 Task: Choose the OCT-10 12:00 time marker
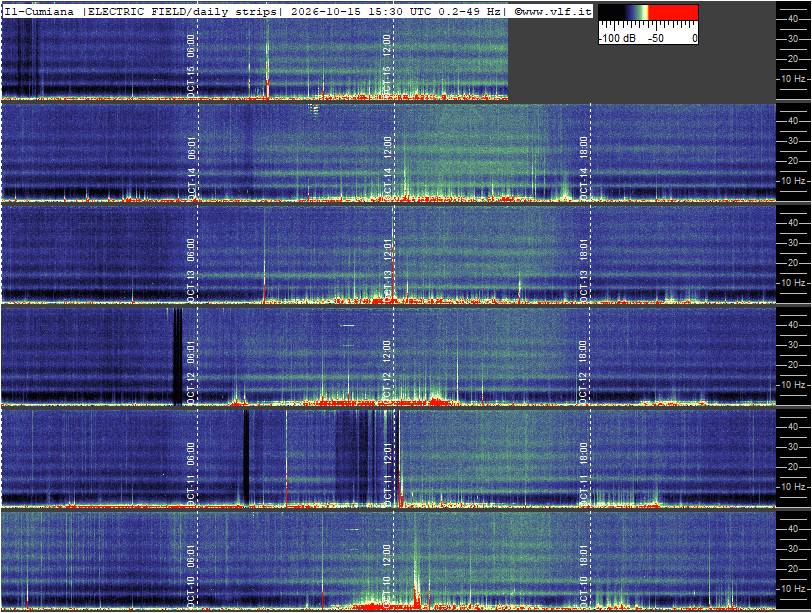click(x=386, y=576)
